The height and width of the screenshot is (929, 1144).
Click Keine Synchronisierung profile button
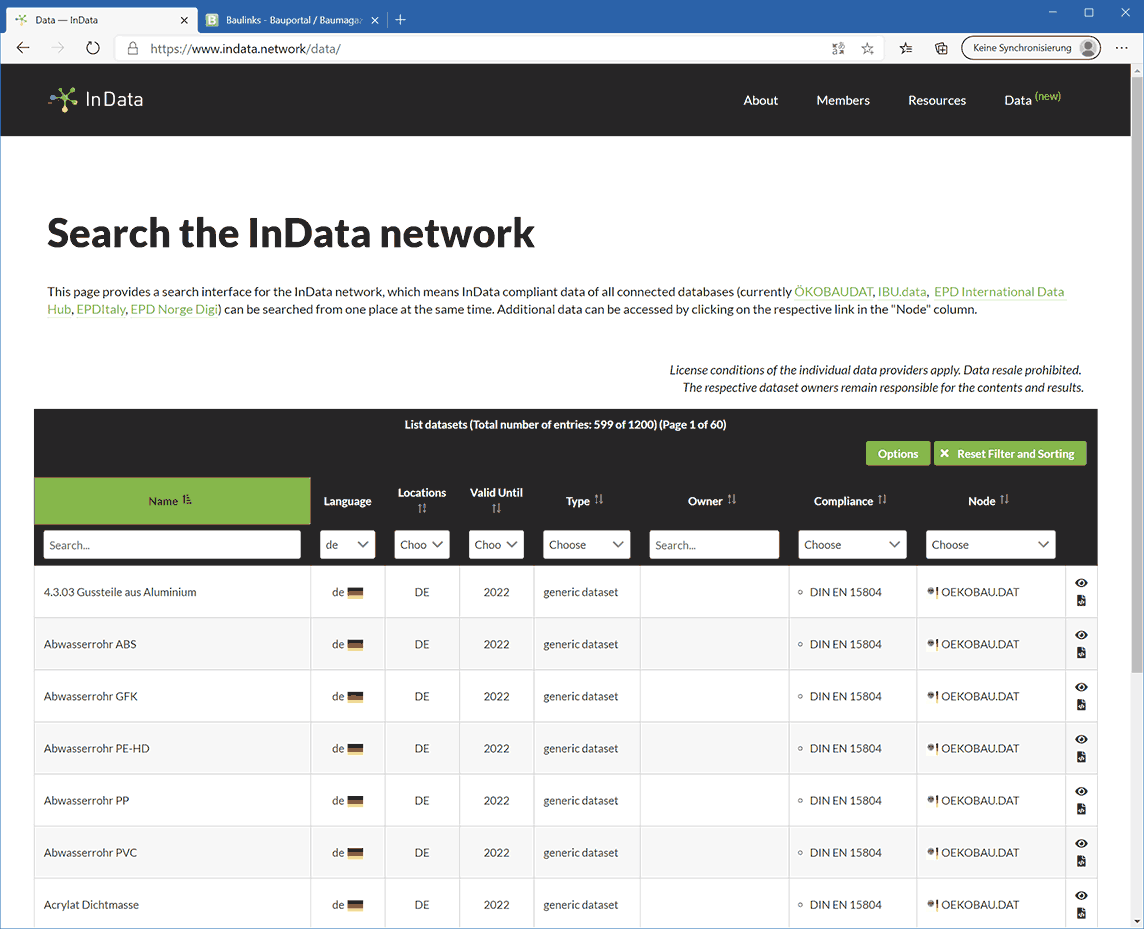tap(1031, 48)
